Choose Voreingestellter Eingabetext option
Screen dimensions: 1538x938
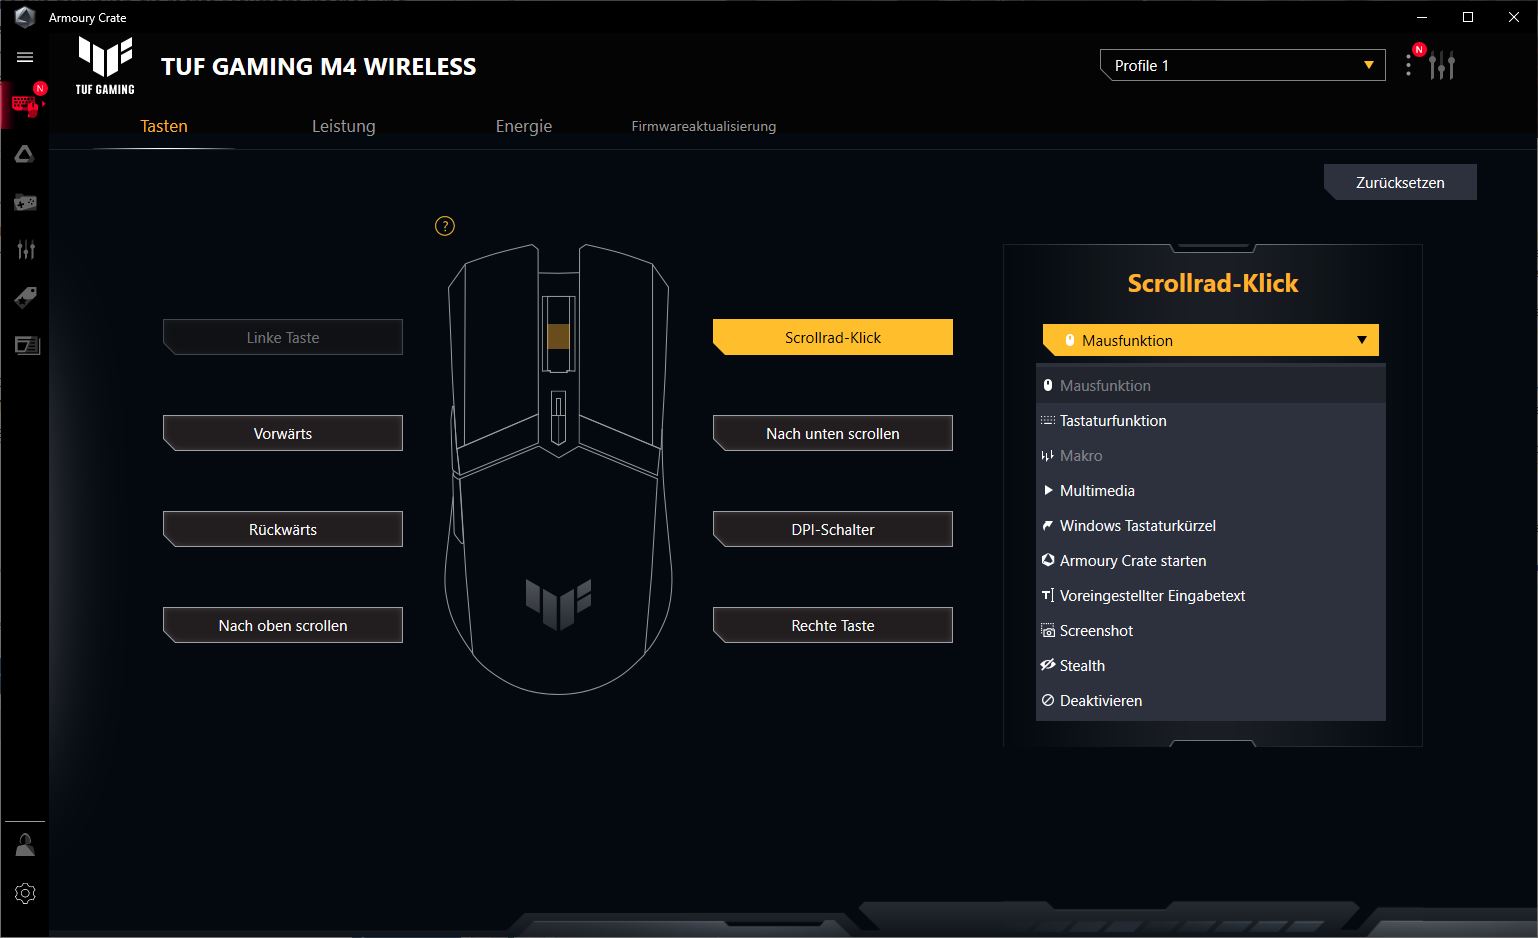1211,595
